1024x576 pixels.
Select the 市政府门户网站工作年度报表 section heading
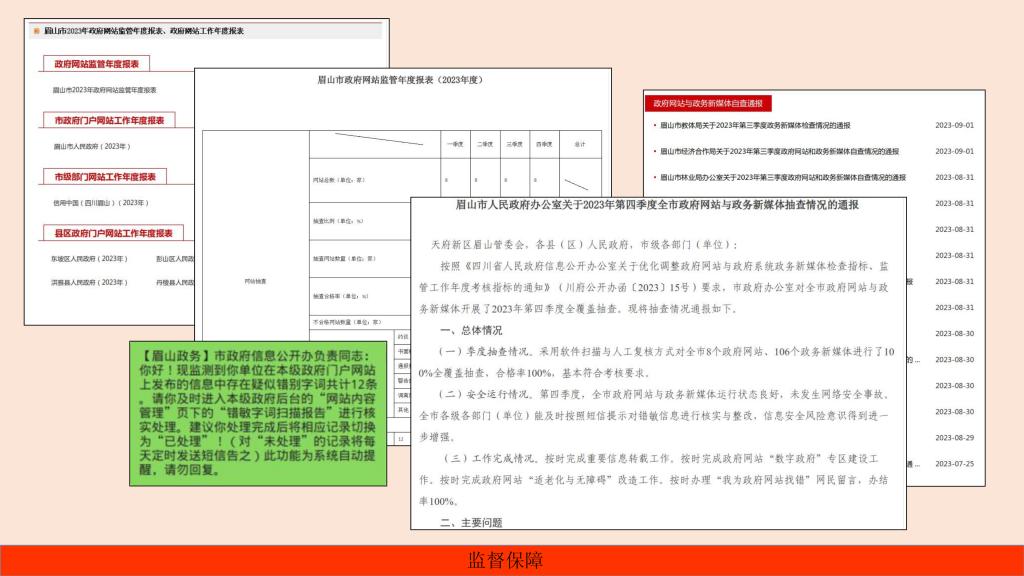[x=109, y=120]
